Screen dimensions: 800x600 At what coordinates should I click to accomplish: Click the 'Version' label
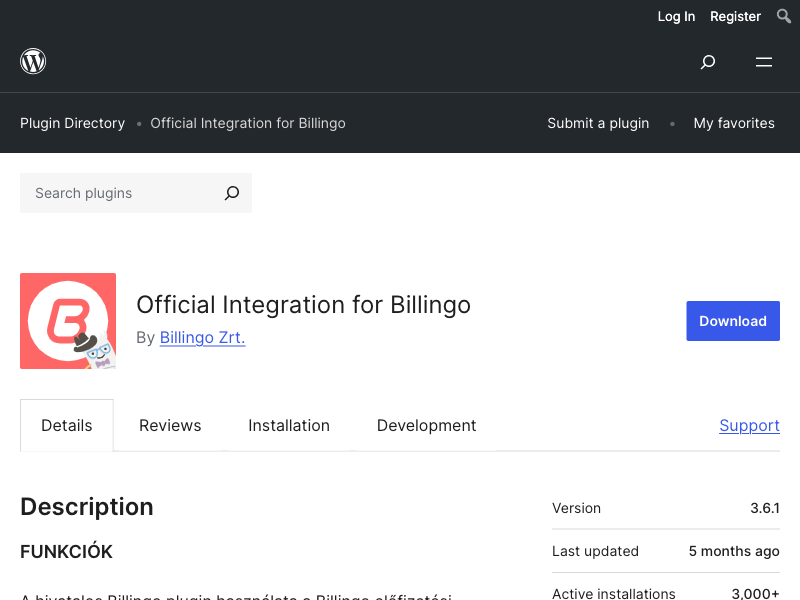point(577,508)
